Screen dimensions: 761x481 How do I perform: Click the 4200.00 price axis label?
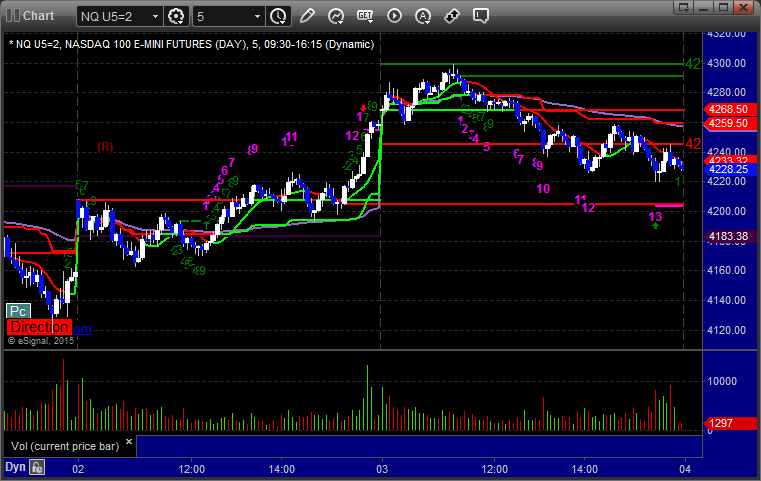727,211
